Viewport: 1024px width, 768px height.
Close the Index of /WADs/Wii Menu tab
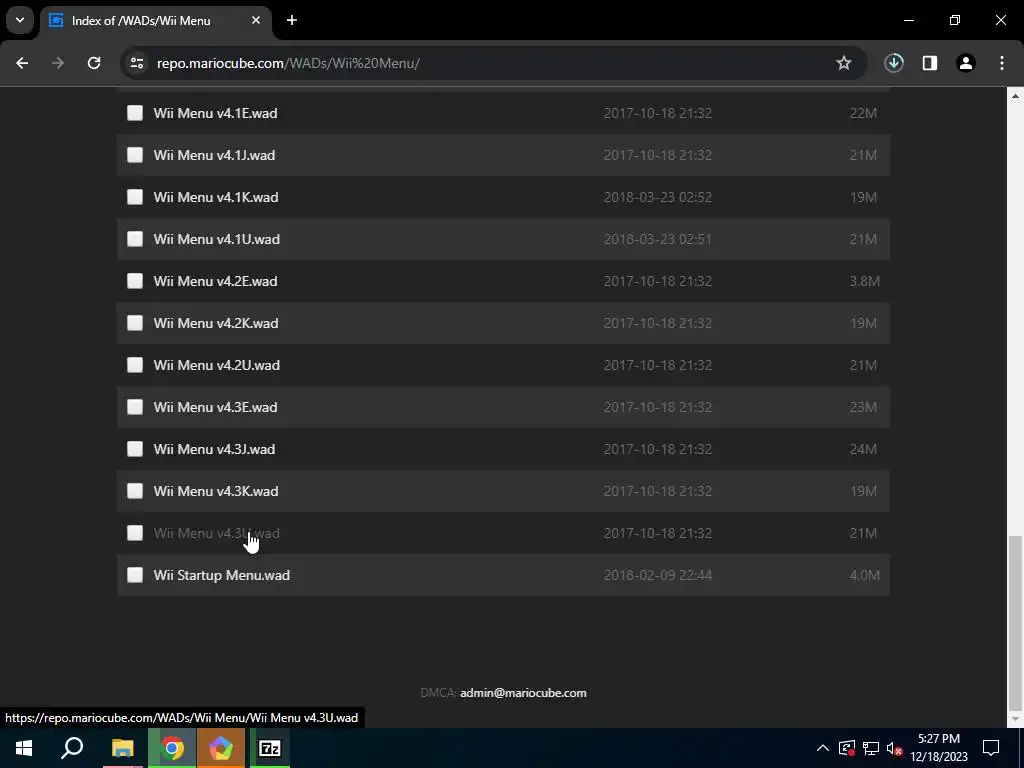pos(256,20)
